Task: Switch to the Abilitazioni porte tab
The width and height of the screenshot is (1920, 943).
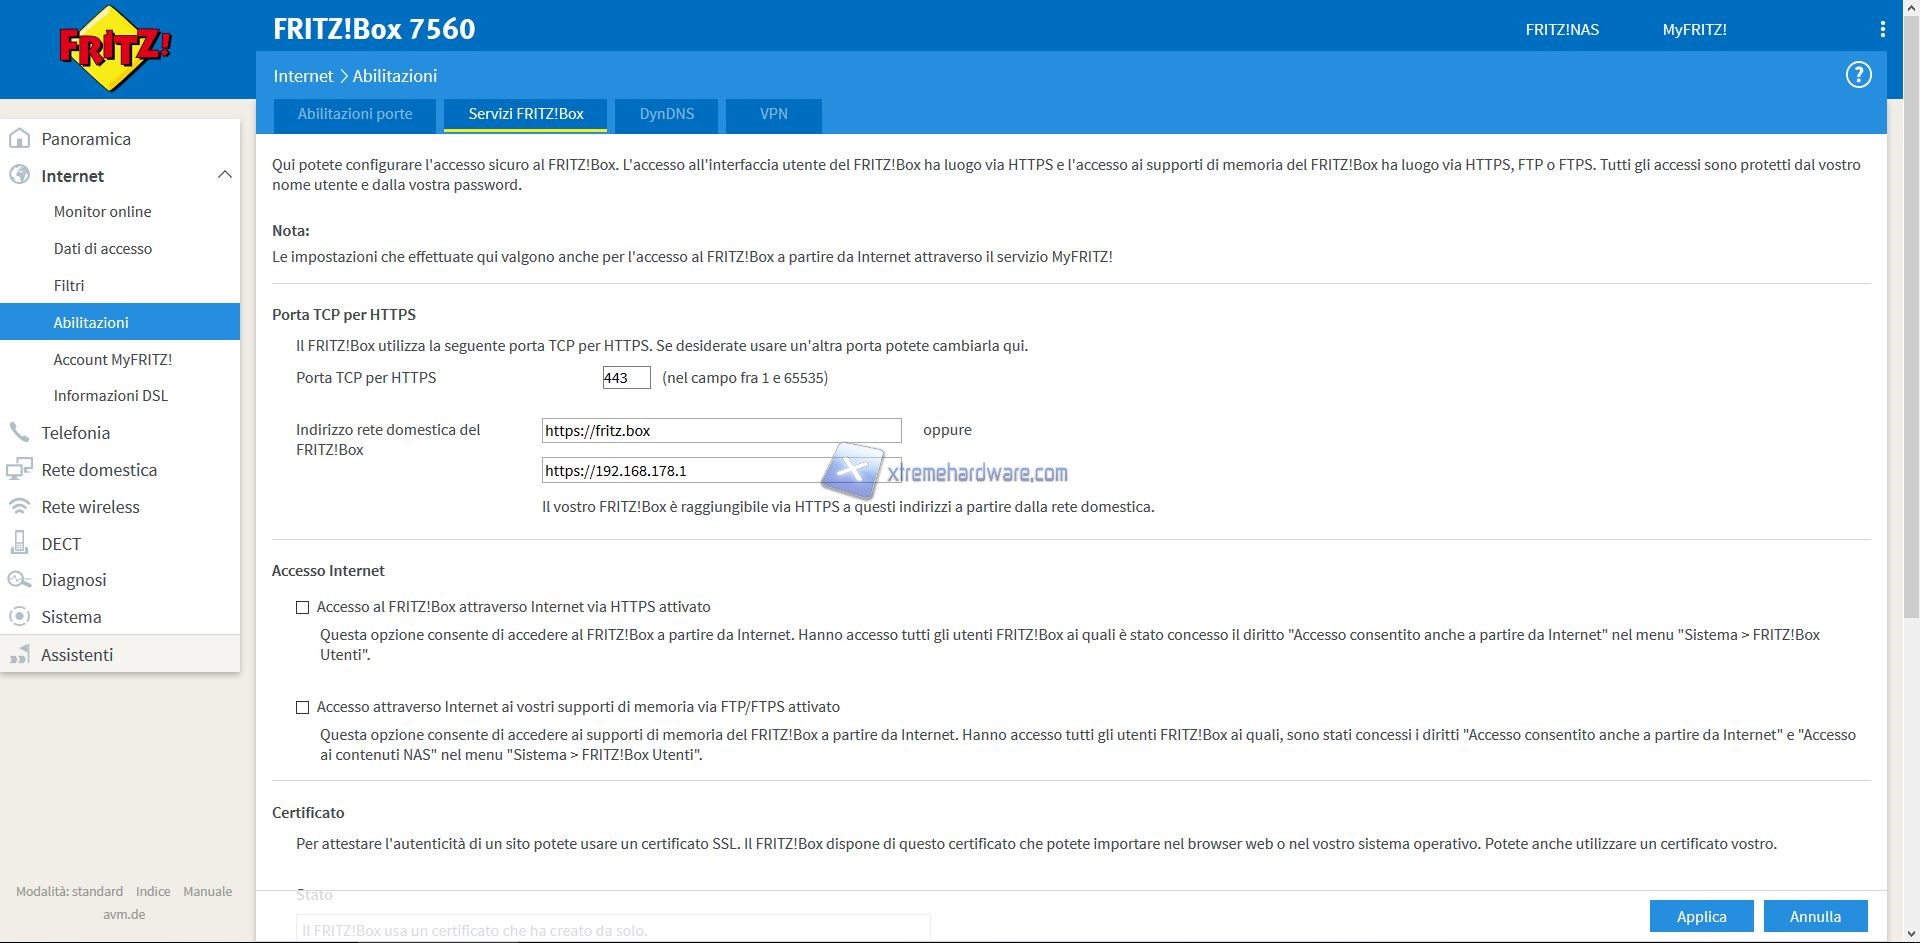Action: click(355, 114)
